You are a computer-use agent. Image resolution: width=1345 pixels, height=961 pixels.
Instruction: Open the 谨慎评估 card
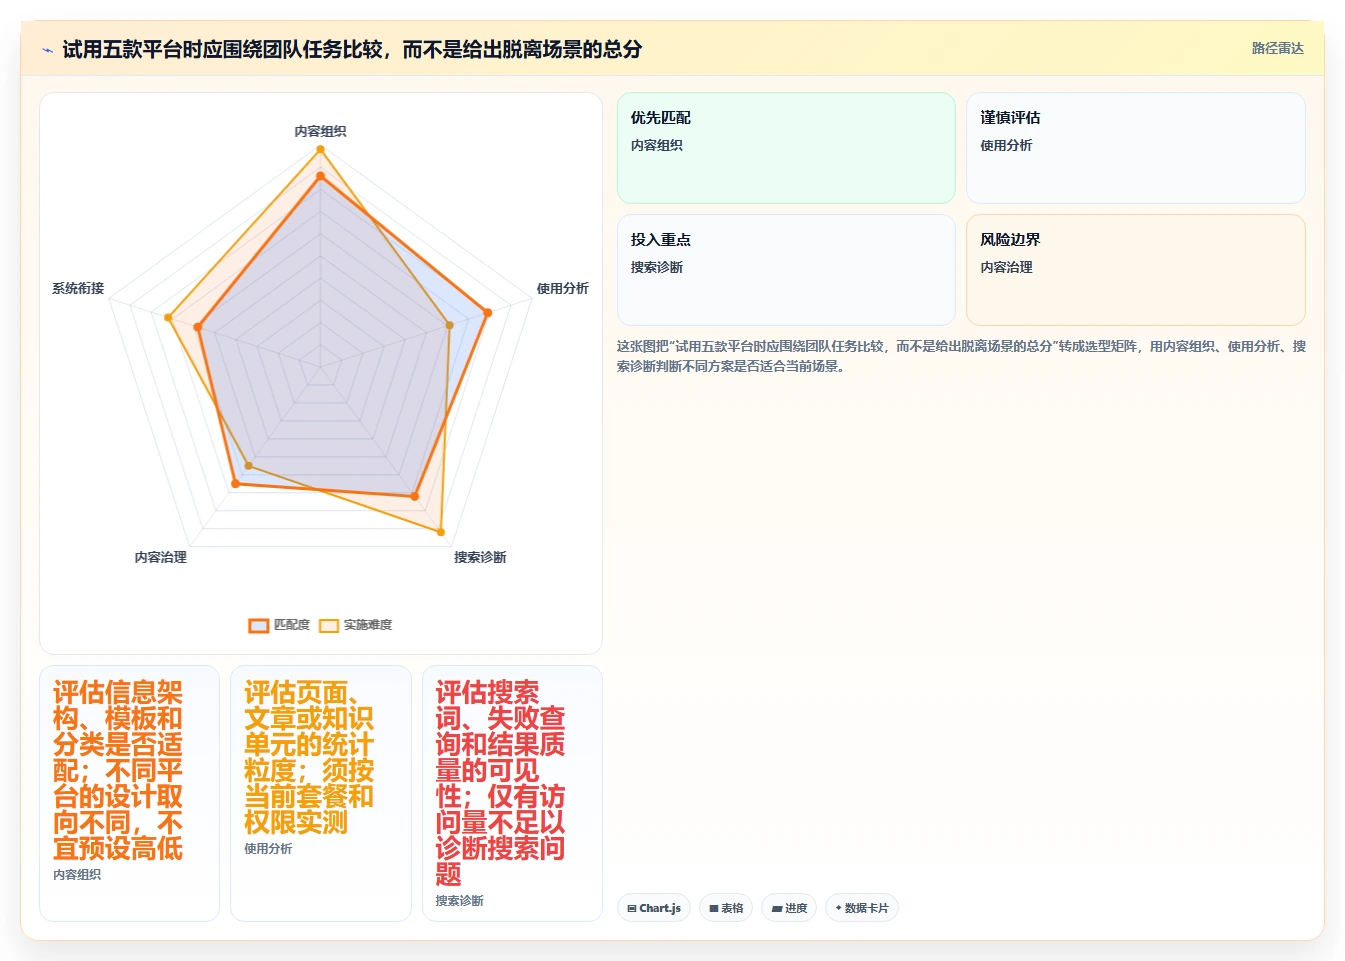coord(1136,148)
